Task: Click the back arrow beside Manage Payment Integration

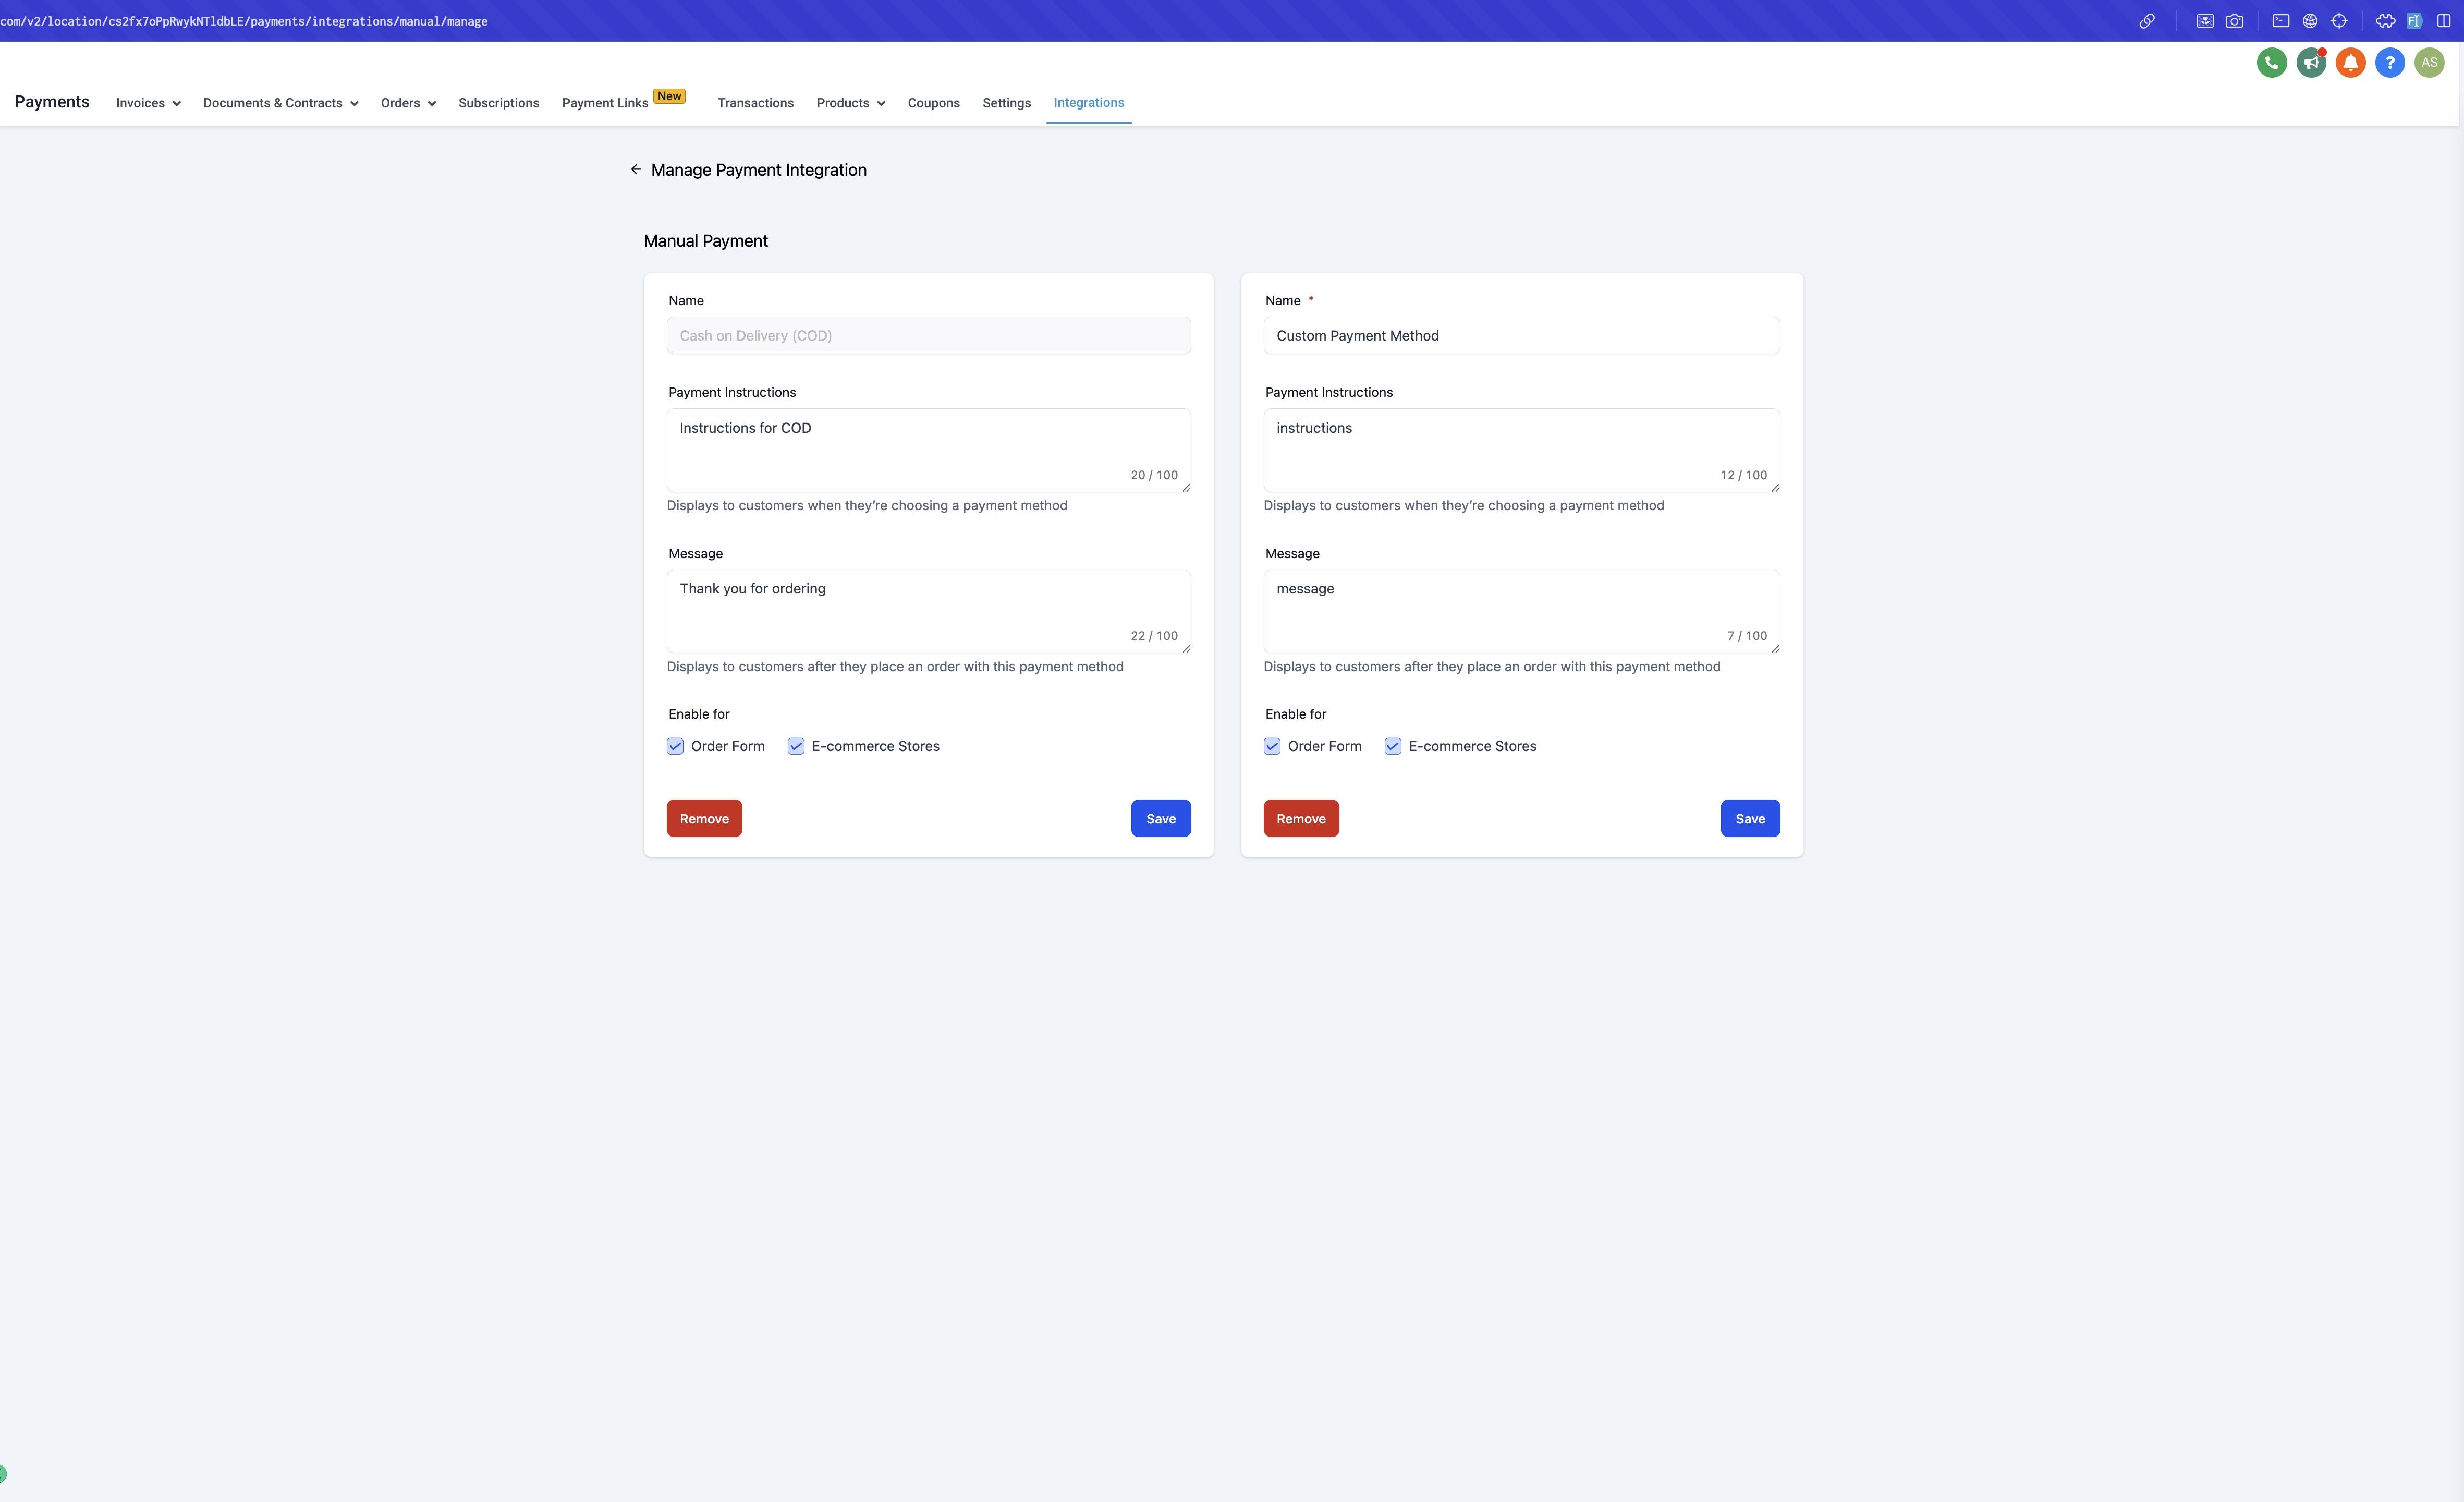Action: [x=636, y=170]
